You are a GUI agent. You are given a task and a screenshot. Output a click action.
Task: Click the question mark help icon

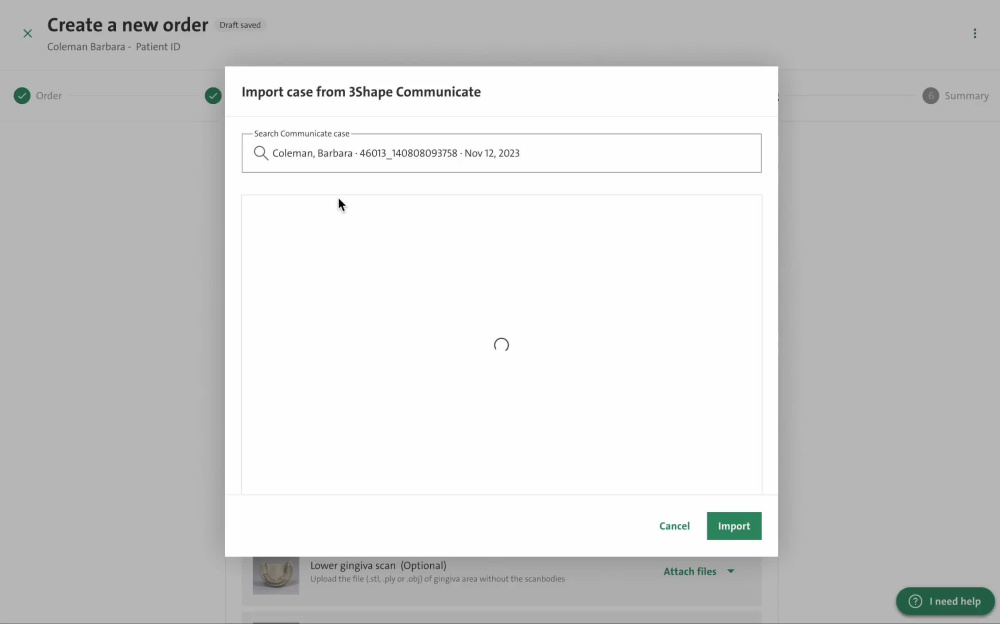click(x=915, y=601)
